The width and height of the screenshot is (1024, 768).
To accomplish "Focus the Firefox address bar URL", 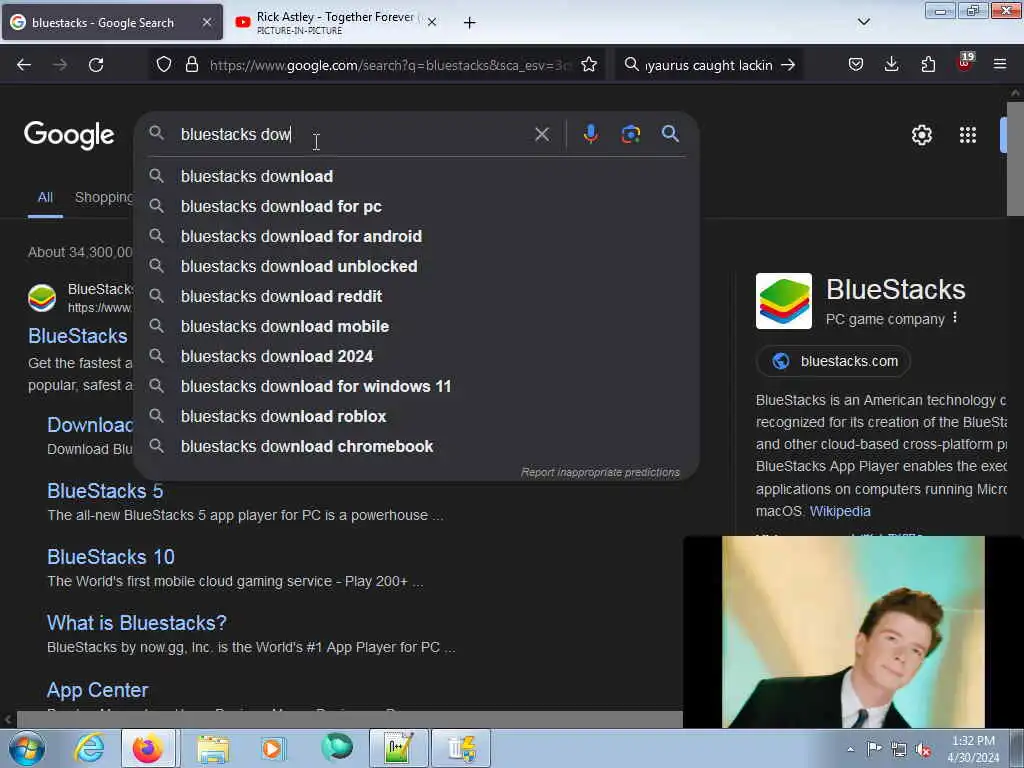I will tap(391, 65).
